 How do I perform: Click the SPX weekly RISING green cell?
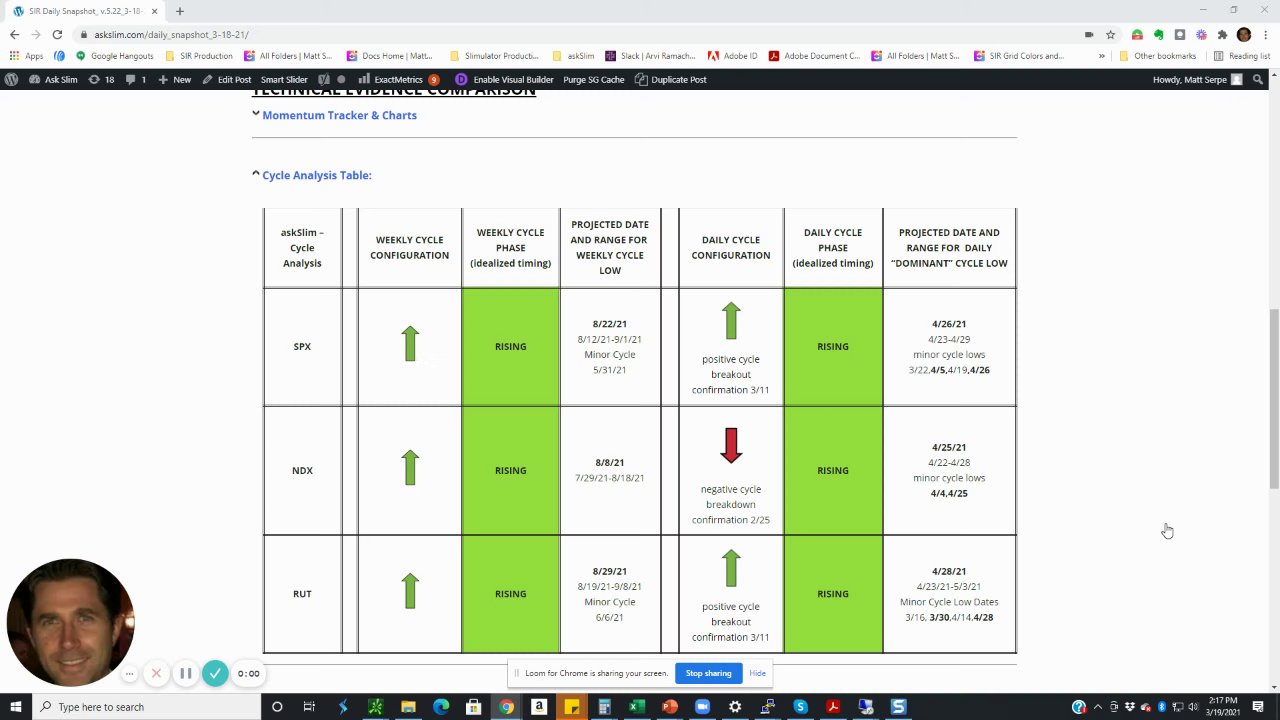510,346
